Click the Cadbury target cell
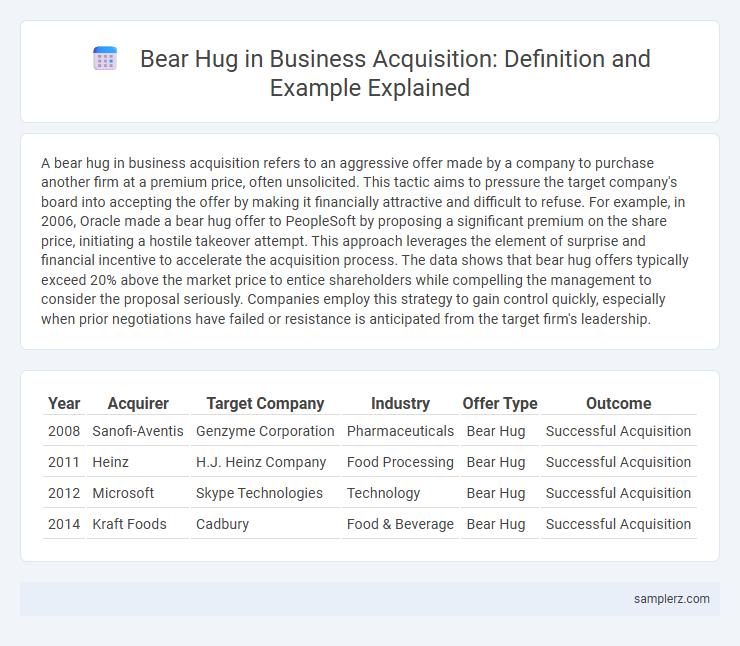740x646 pixels. point(265,524)
